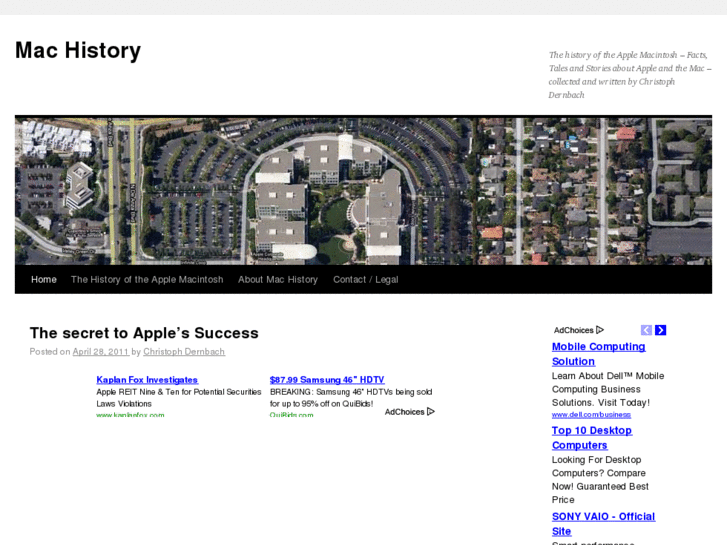Click 'Looking For Desktop Computers?' ad text
Viewport: 727px width, 545px height.
(x=600, y=480)
